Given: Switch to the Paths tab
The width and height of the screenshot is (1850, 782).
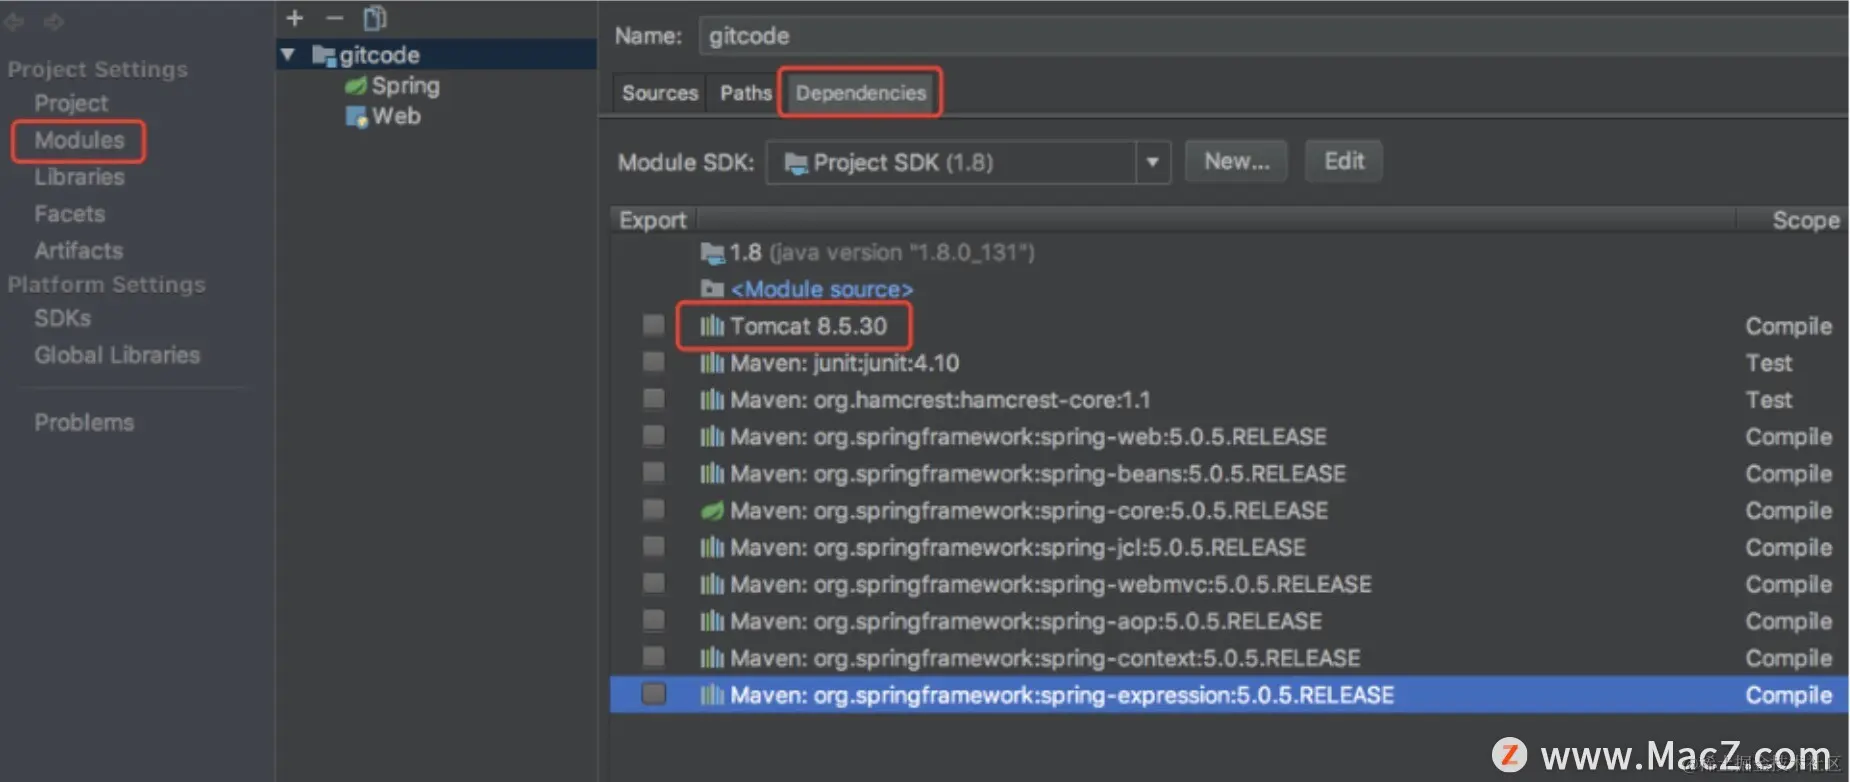Looking at the screenshot, I should click(745, 93).
